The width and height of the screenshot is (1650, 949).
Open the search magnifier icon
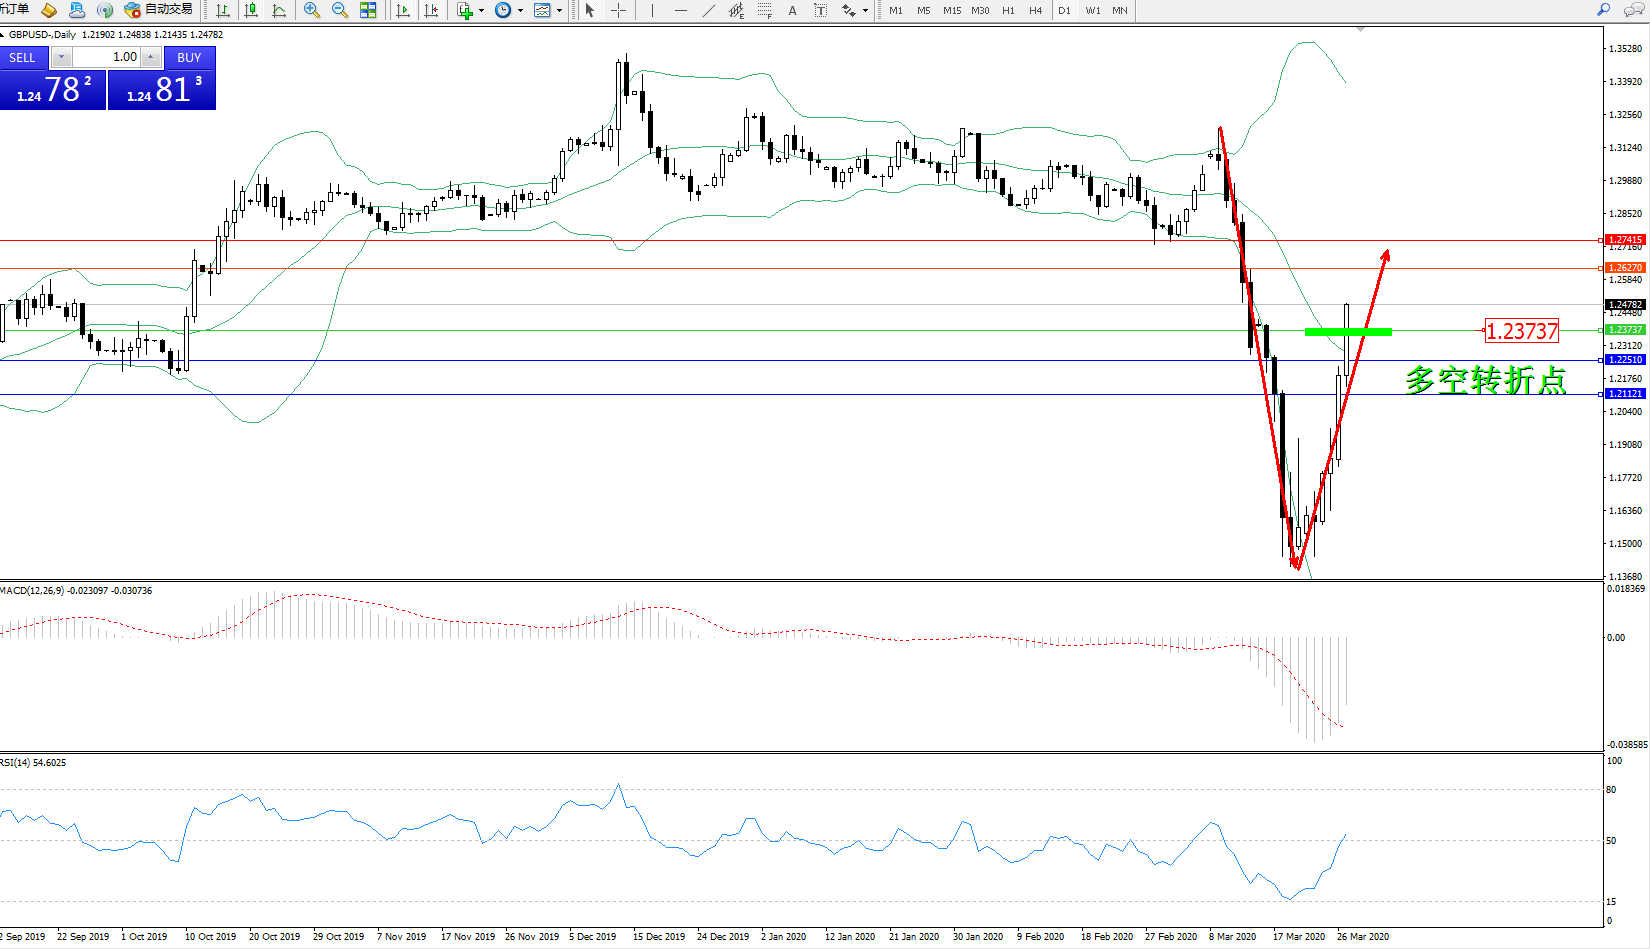[x=1604, y=10]
